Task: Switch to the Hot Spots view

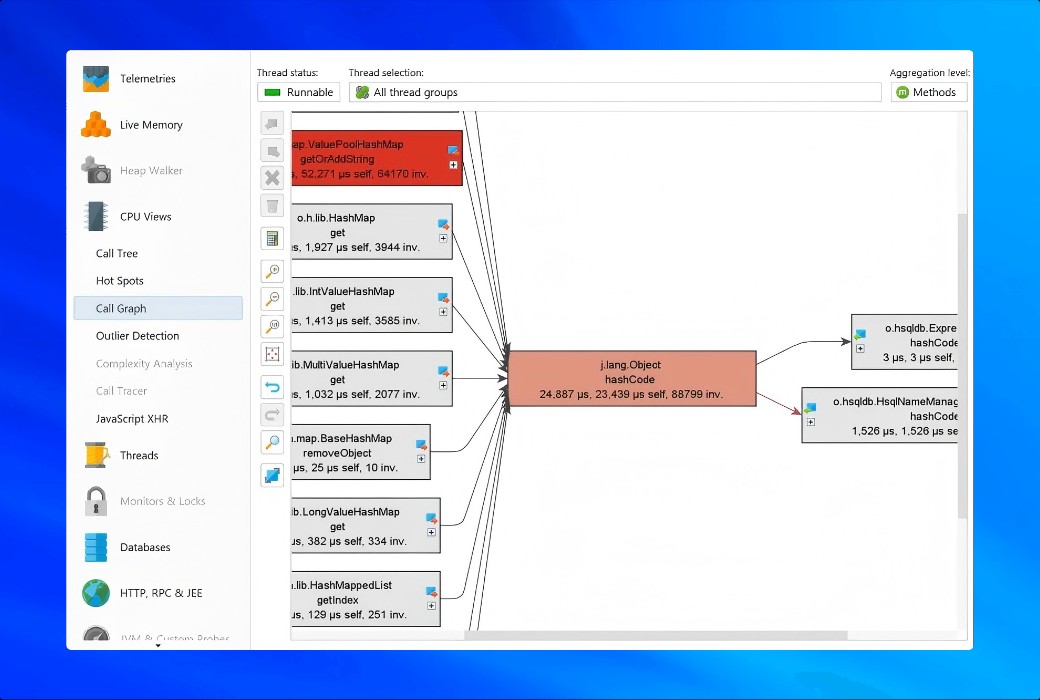Action: coord(119,281)
